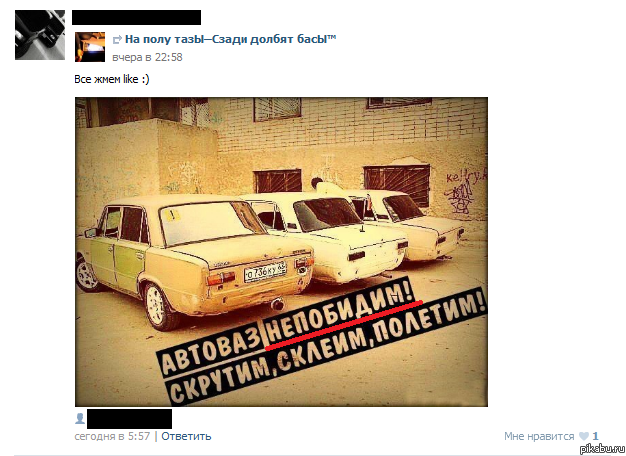Open the attached photo of three Lada cars
Viewport: 626px width, 456px height.
pyautogui.click(x=281, y=252)
